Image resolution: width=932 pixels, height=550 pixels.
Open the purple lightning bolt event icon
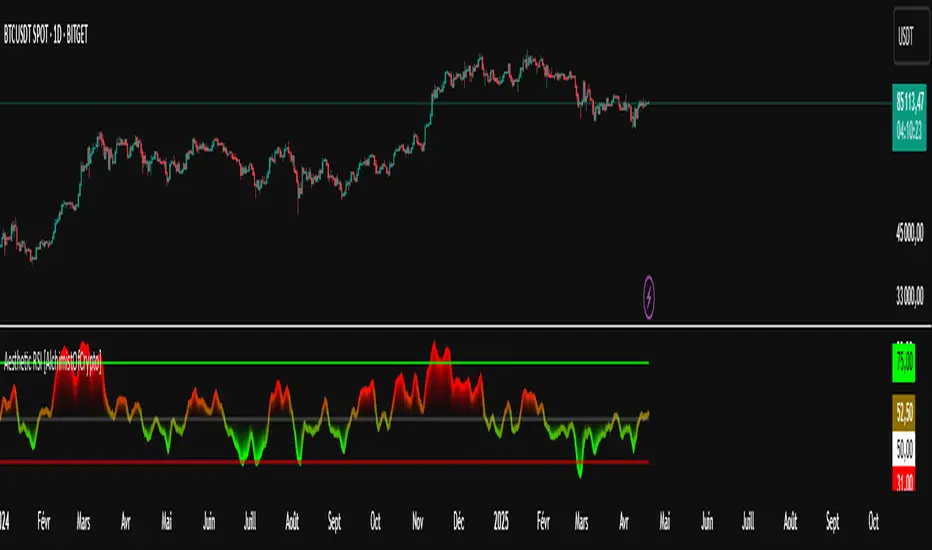648,297
